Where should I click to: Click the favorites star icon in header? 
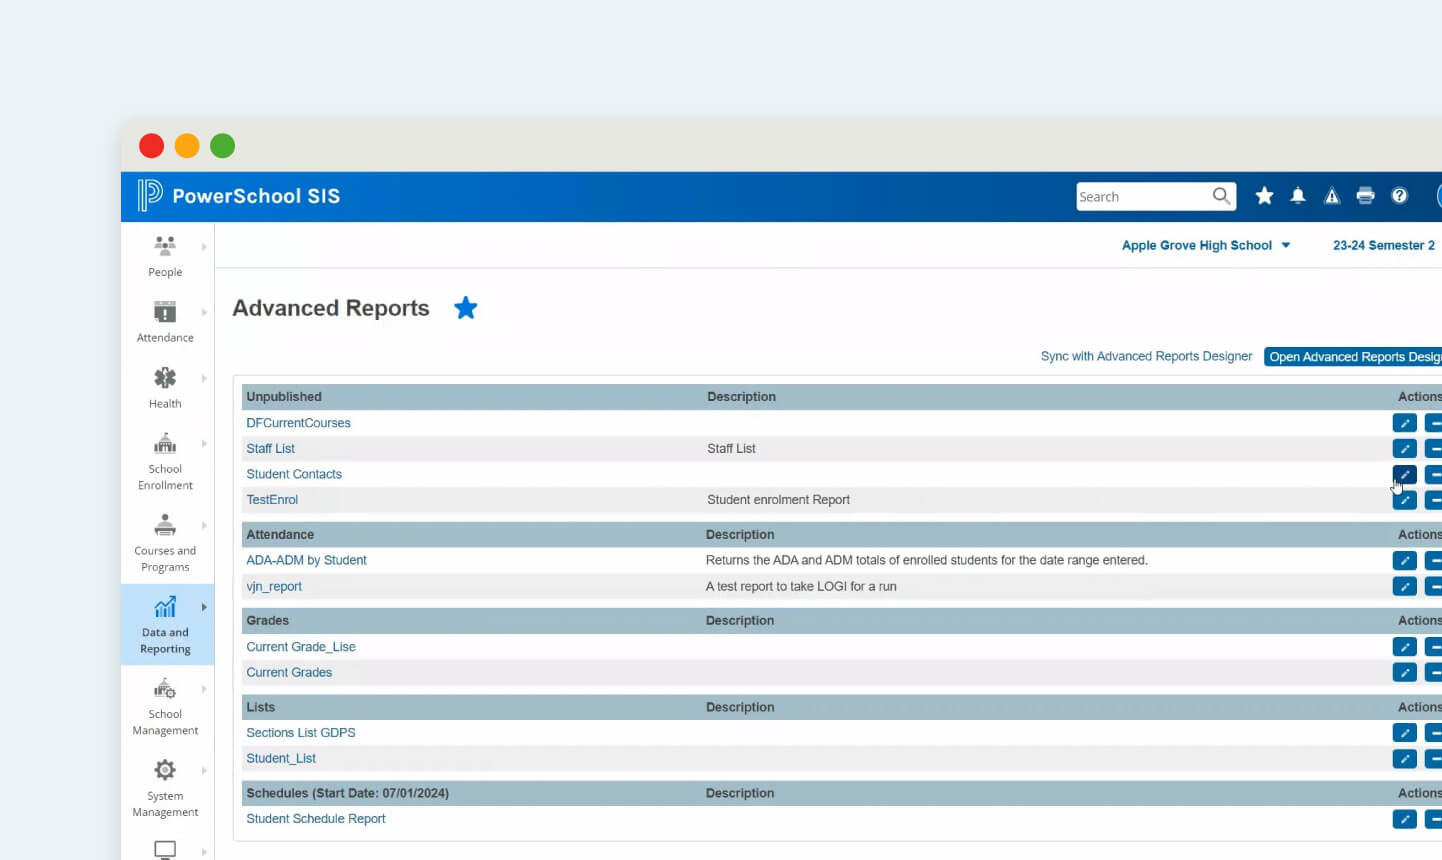1264,196
